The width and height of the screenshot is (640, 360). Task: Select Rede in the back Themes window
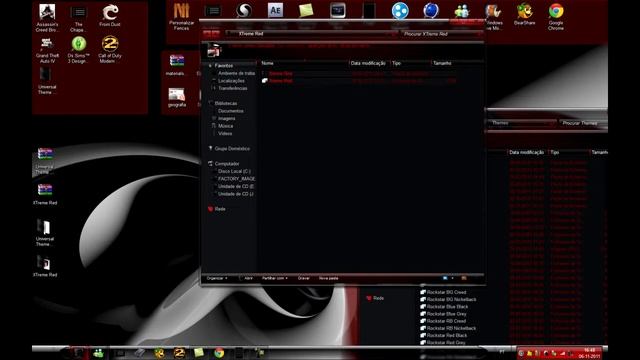click(378, 298)
